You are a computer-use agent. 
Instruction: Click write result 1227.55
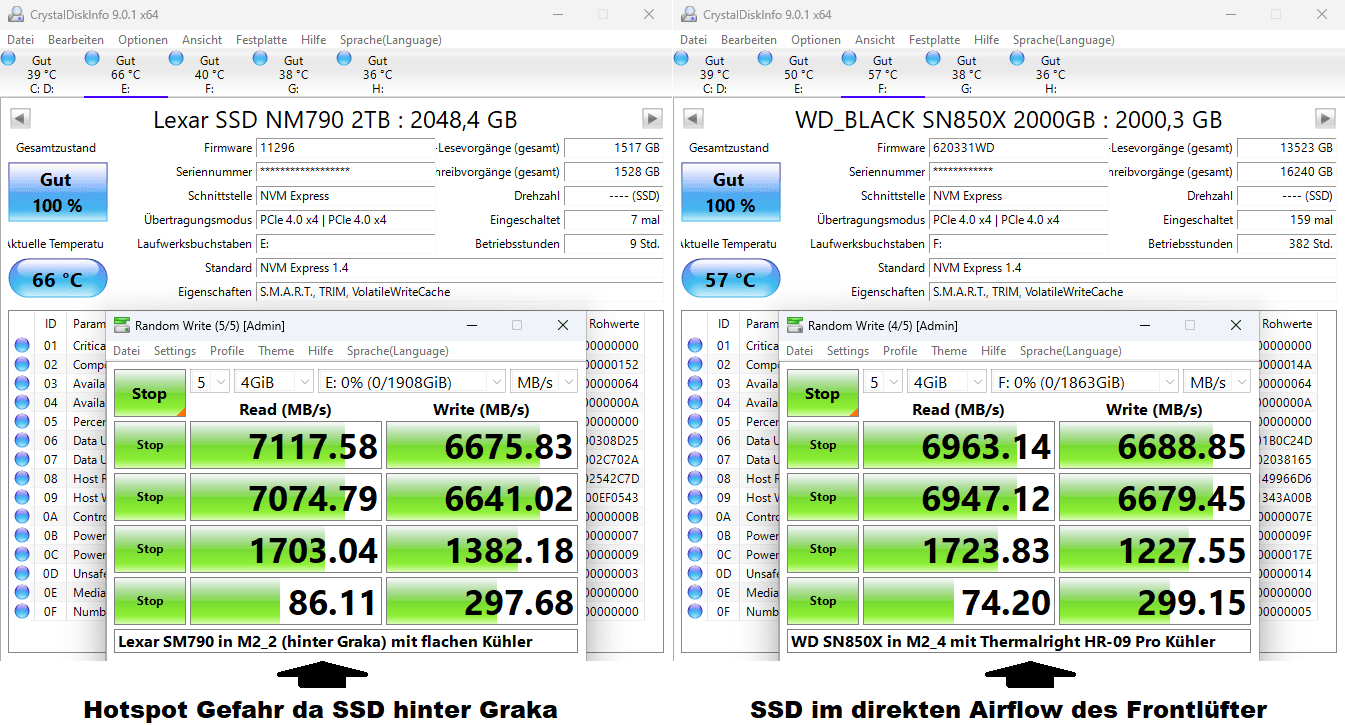click(1156, 549)
